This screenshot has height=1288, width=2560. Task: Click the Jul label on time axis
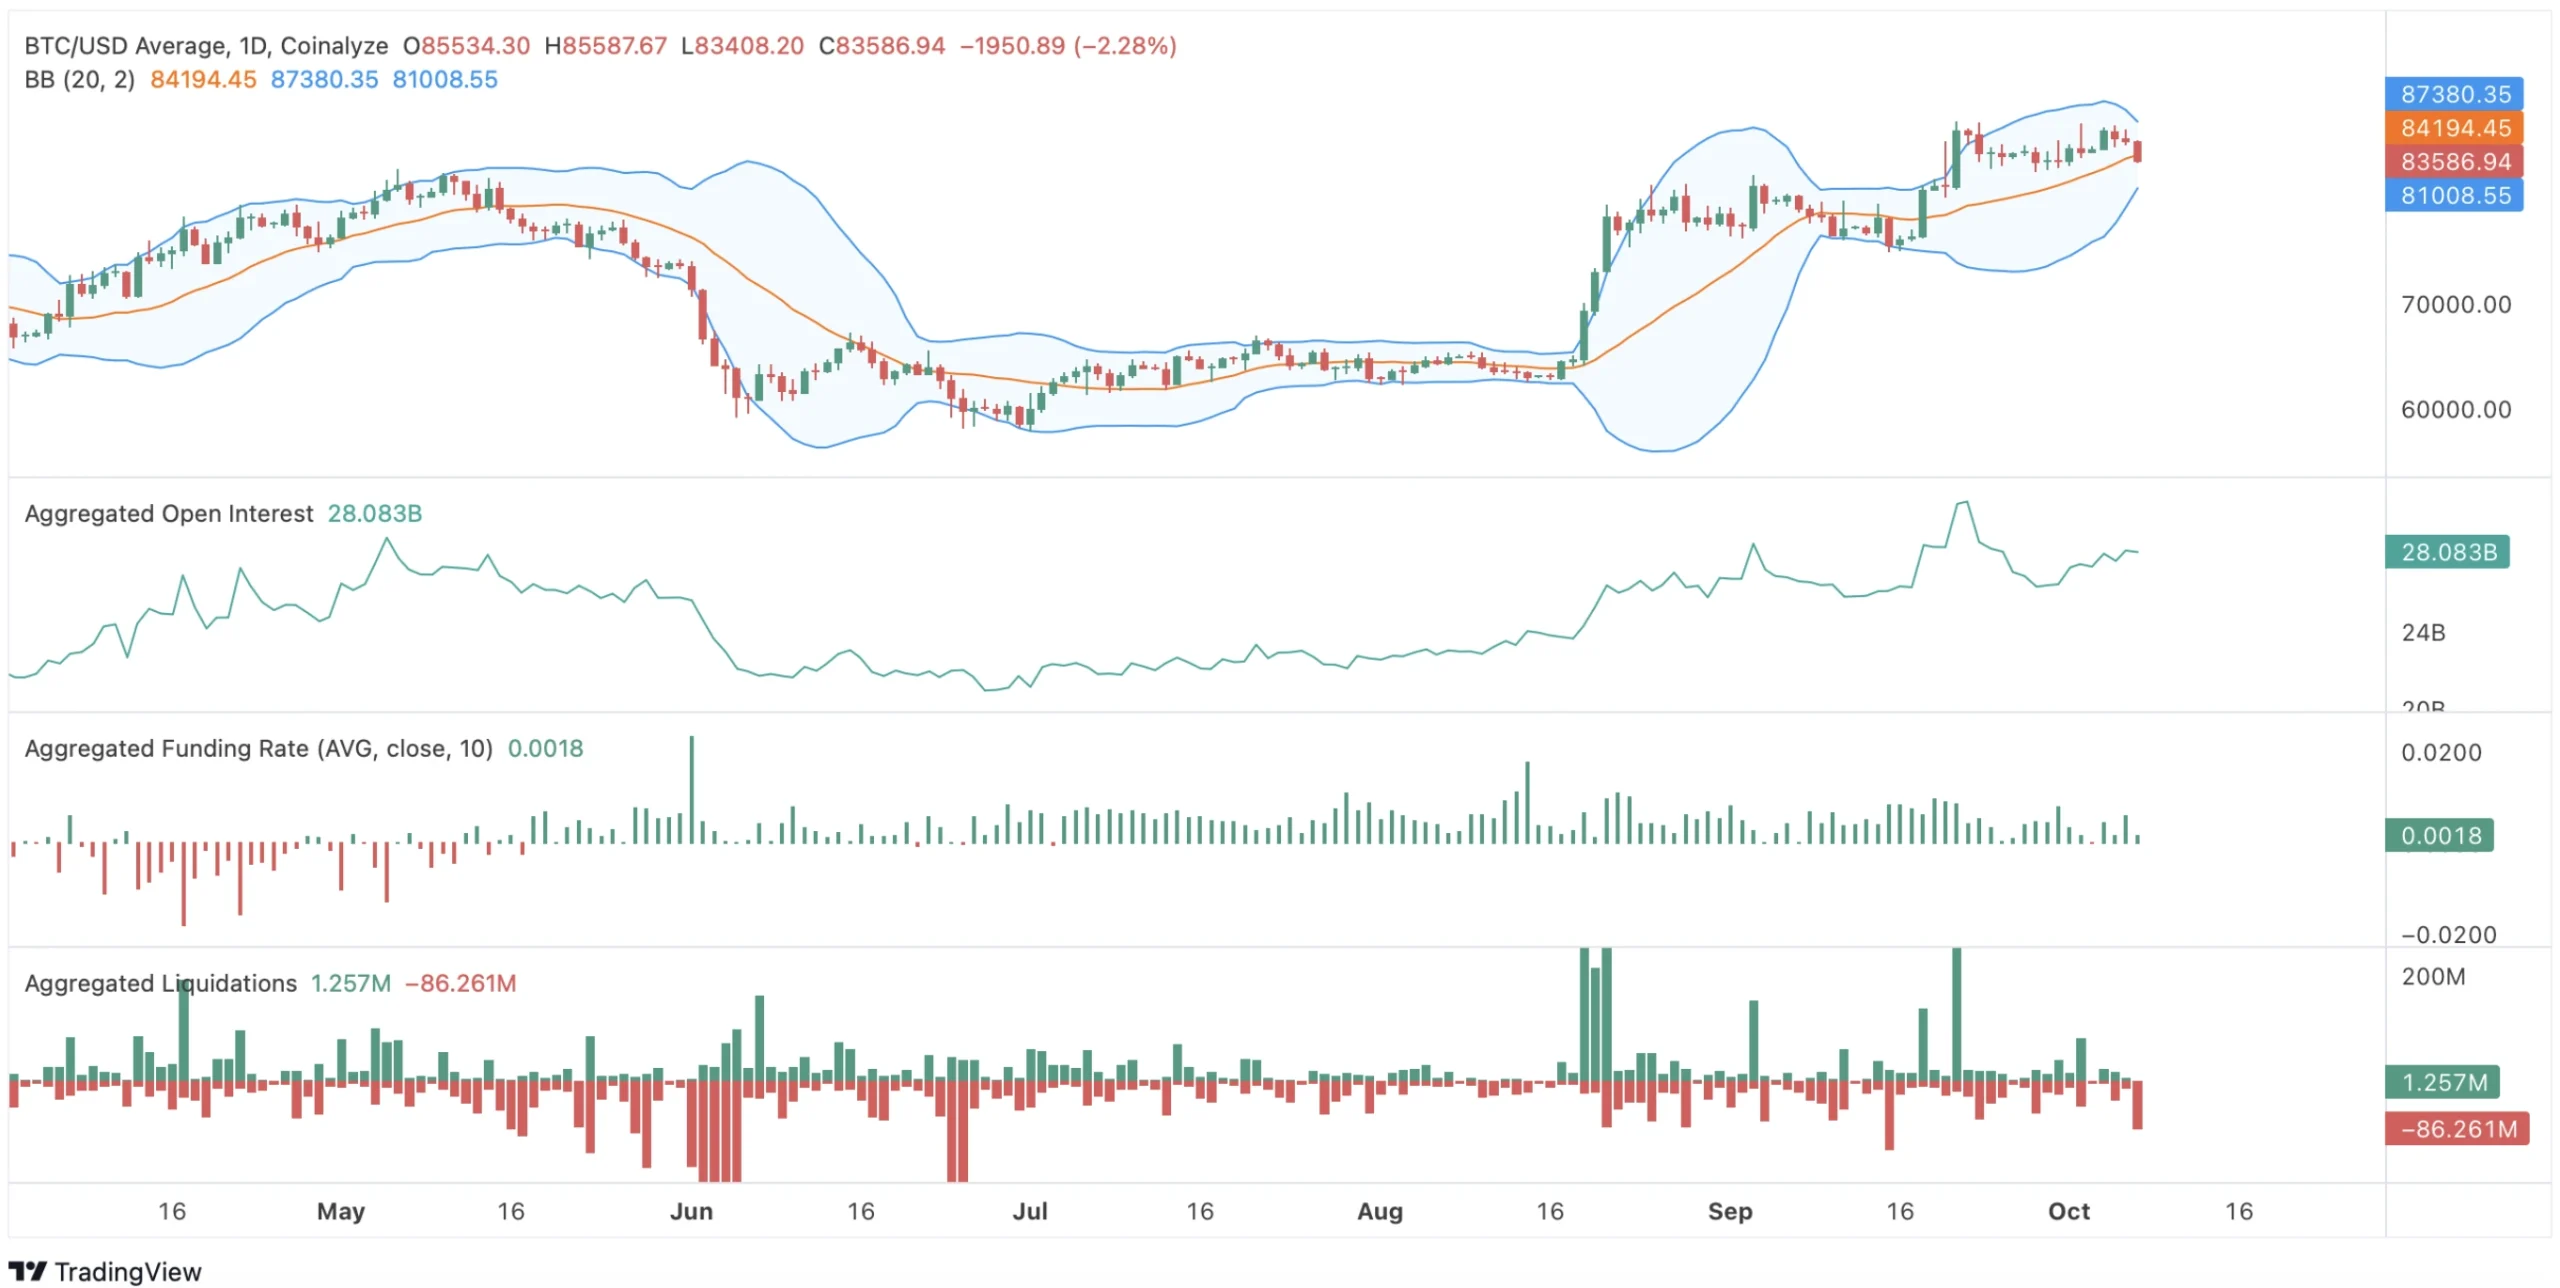1030,1211
